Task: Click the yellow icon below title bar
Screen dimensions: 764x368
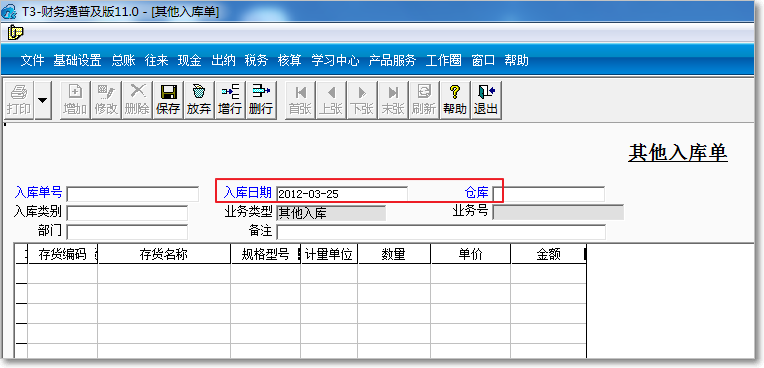Action: [16, 33]
